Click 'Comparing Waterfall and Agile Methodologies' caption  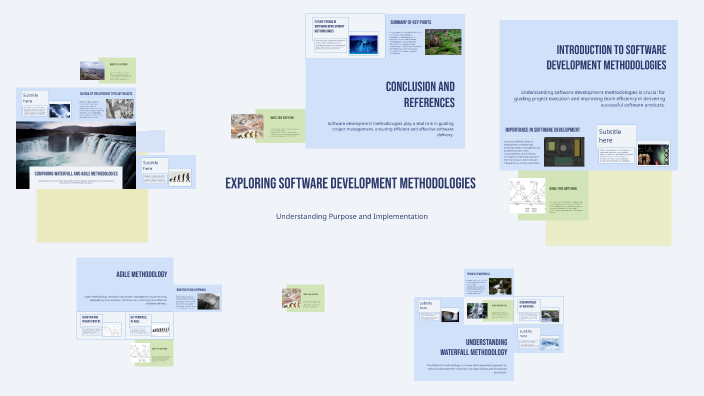point(76,173)
